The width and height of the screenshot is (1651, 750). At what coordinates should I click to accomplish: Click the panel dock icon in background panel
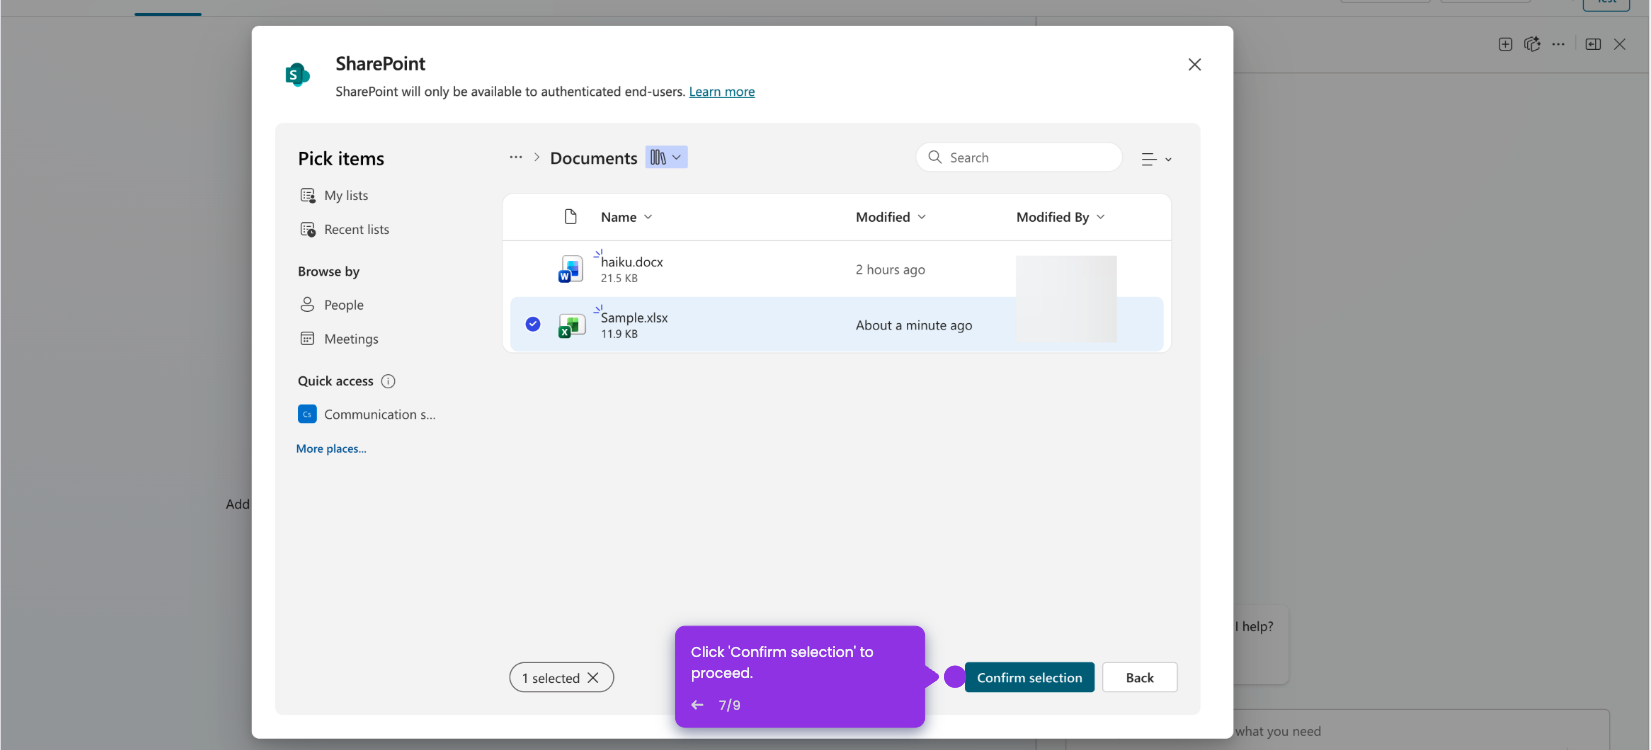(x=1593, y=44)
